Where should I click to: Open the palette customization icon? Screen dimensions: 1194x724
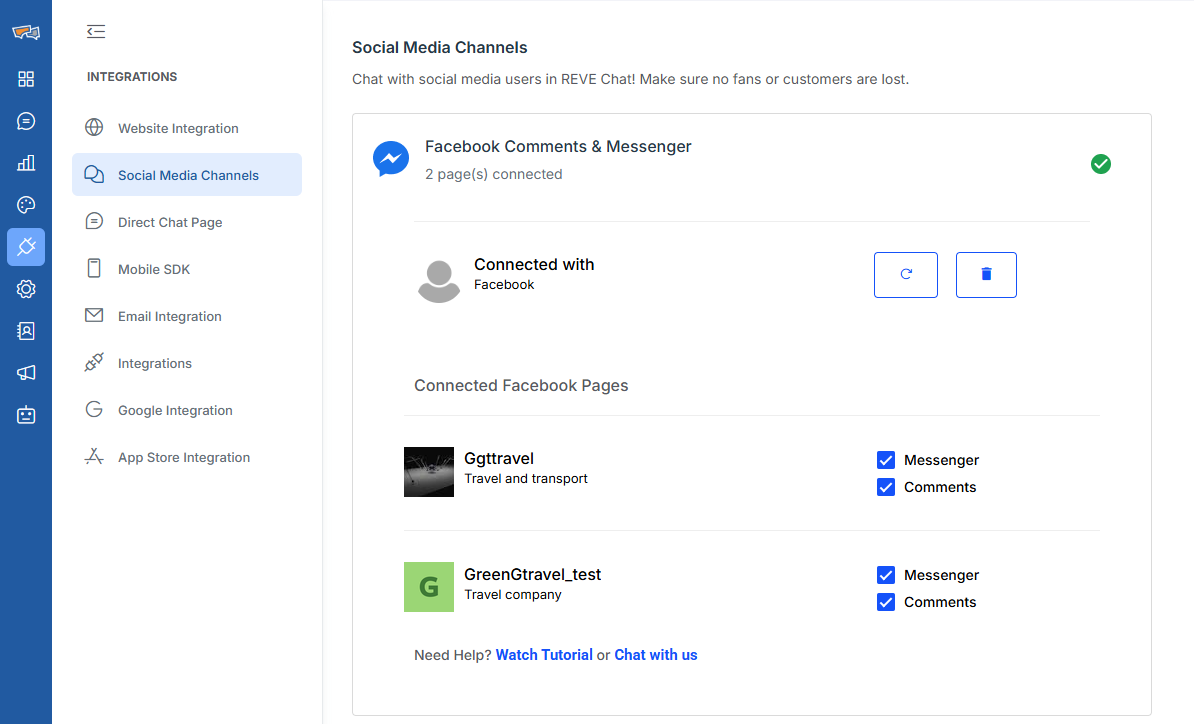click(26, 205)
